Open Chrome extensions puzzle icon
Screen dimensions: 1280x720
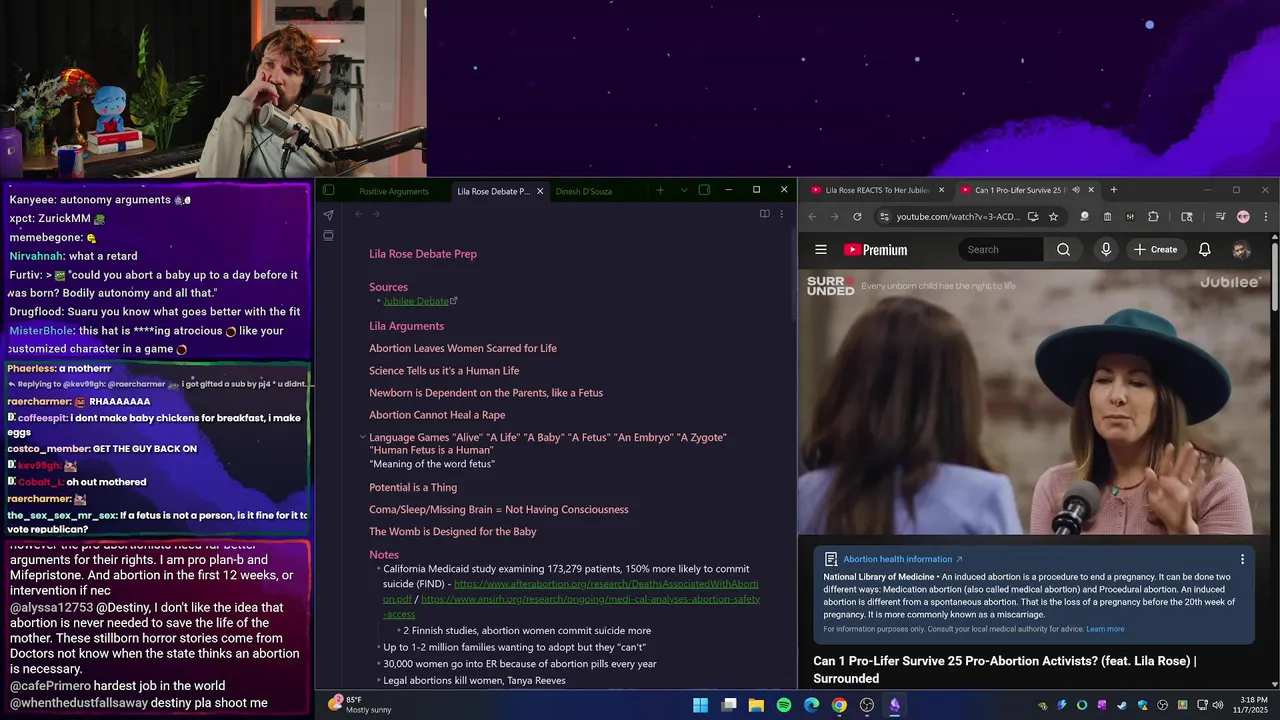click(1153, 216)
